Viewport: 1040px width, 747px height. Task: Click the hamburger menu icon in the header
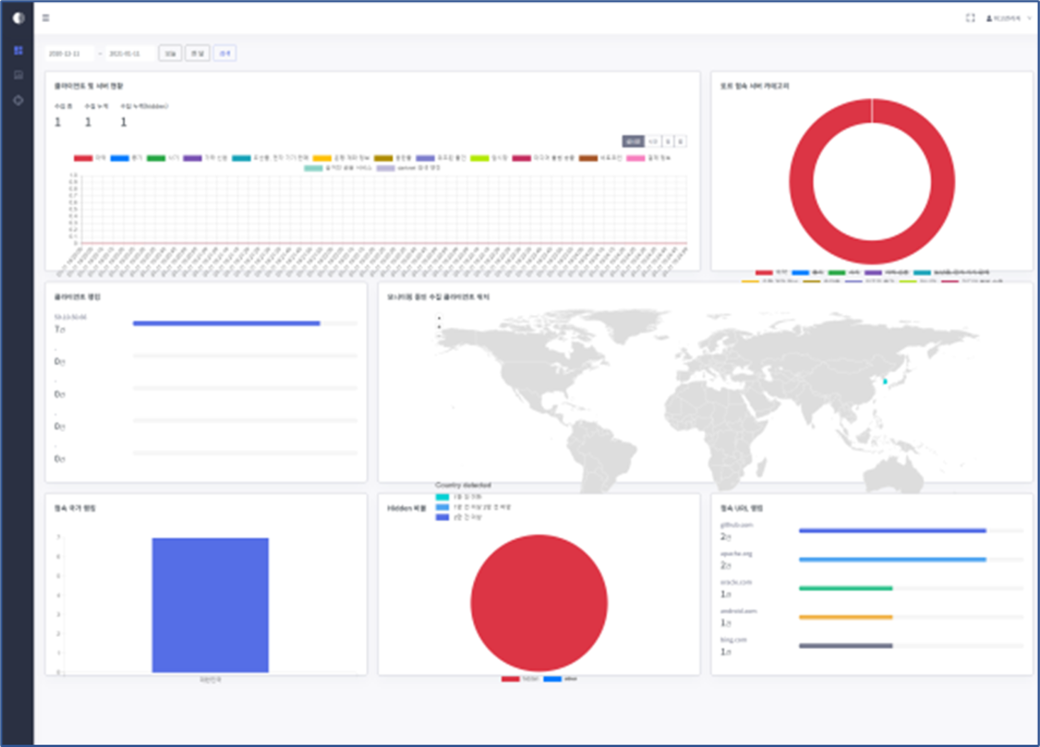click(46, 18)
